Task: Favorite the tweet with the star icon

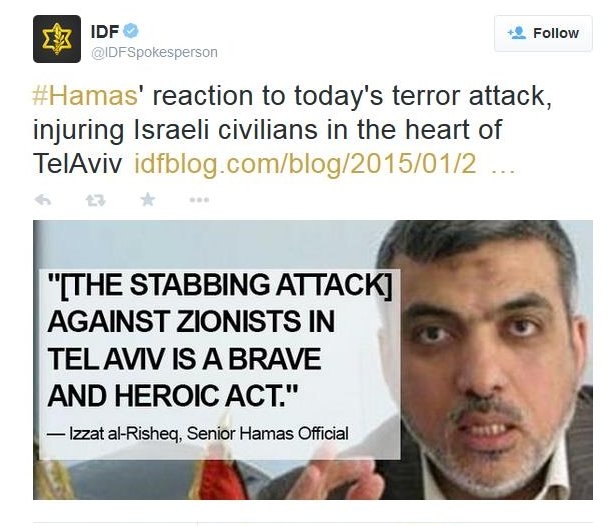Action: coord(148,199)
